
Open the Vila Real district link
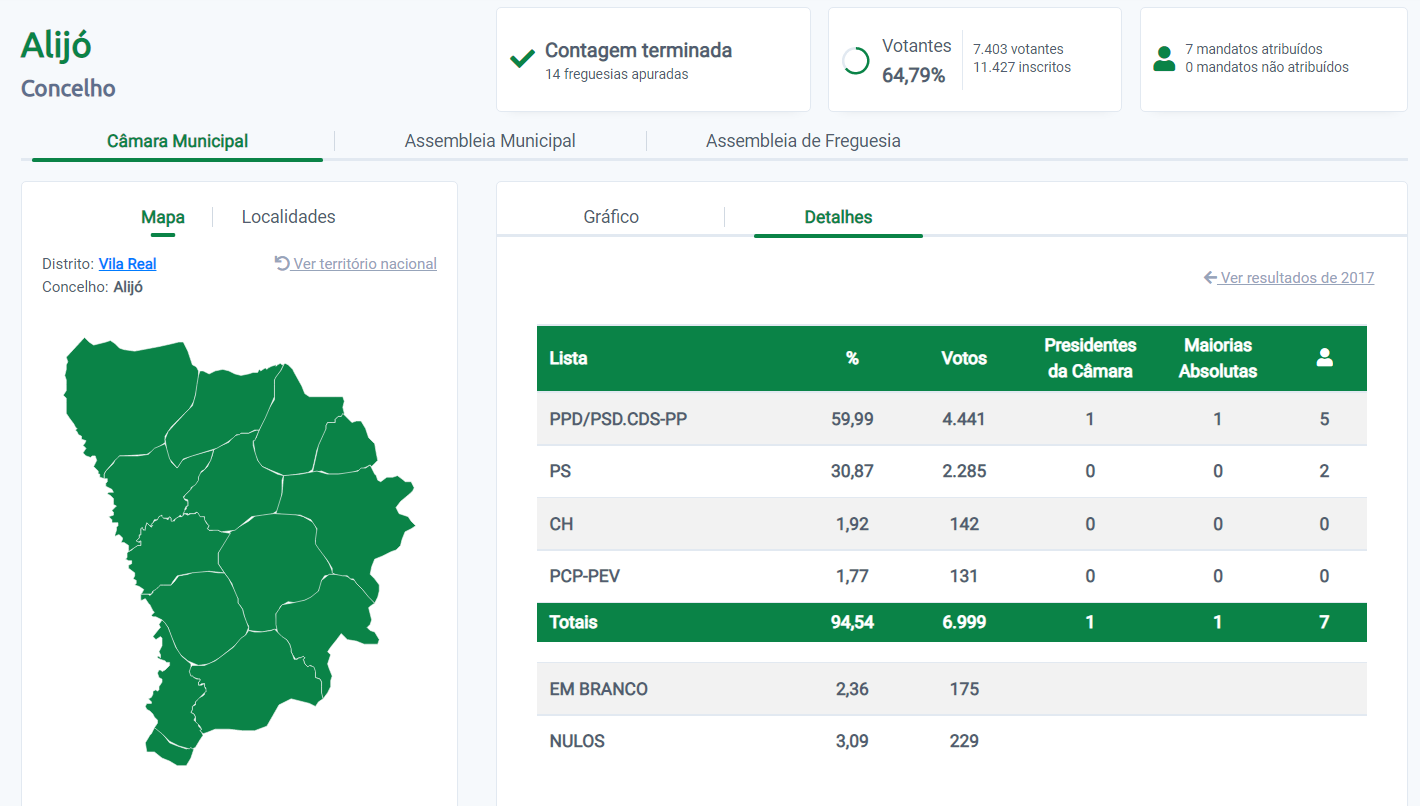(x=127, y=264)
